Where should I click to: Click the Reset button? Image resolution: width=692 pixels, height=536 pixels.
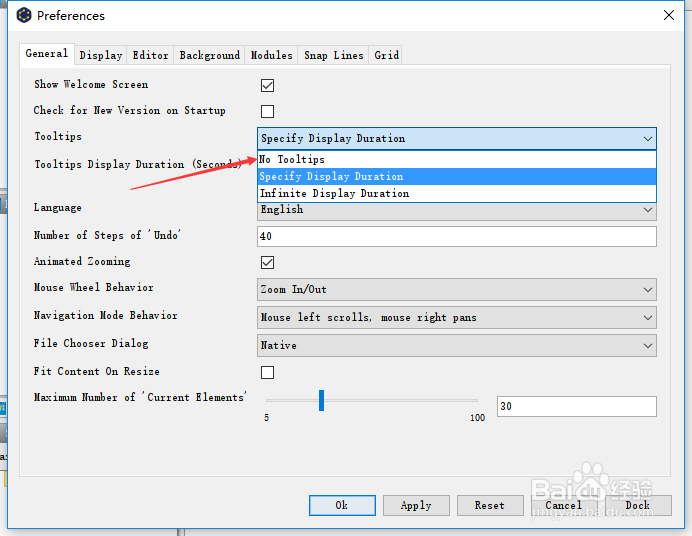(x=490, y=505)
